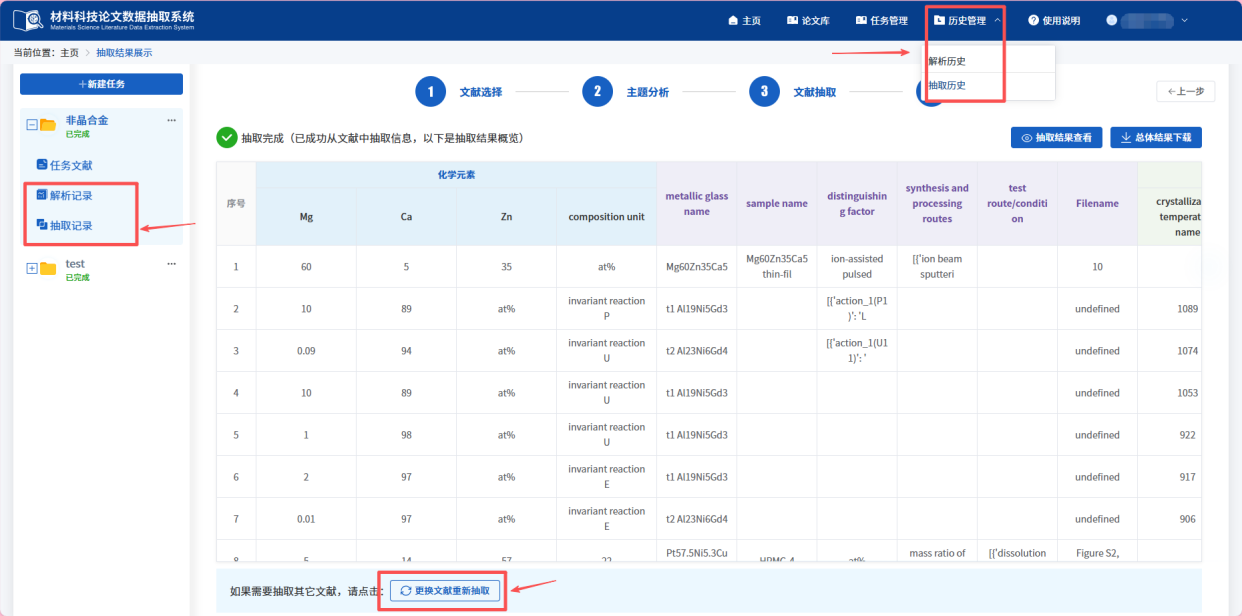Image resolution: width=1242 pixels, height=616 pixels.
Task: Open 历史管理 menu in the navbar
Action: [966, 20]
